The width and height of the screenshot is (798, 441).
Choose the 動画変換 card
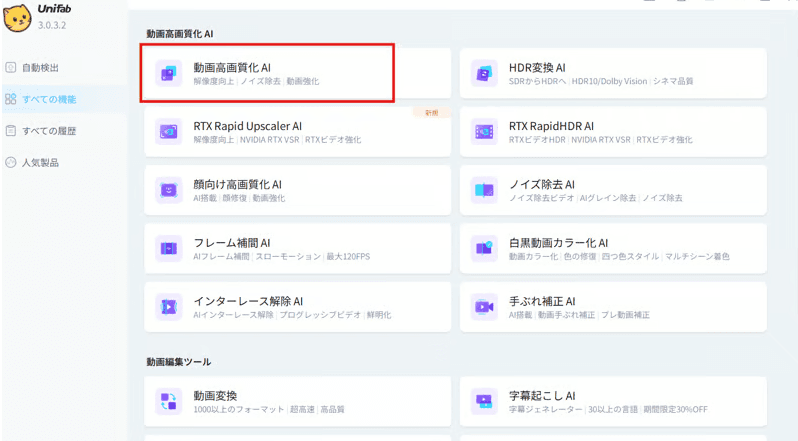298,401
